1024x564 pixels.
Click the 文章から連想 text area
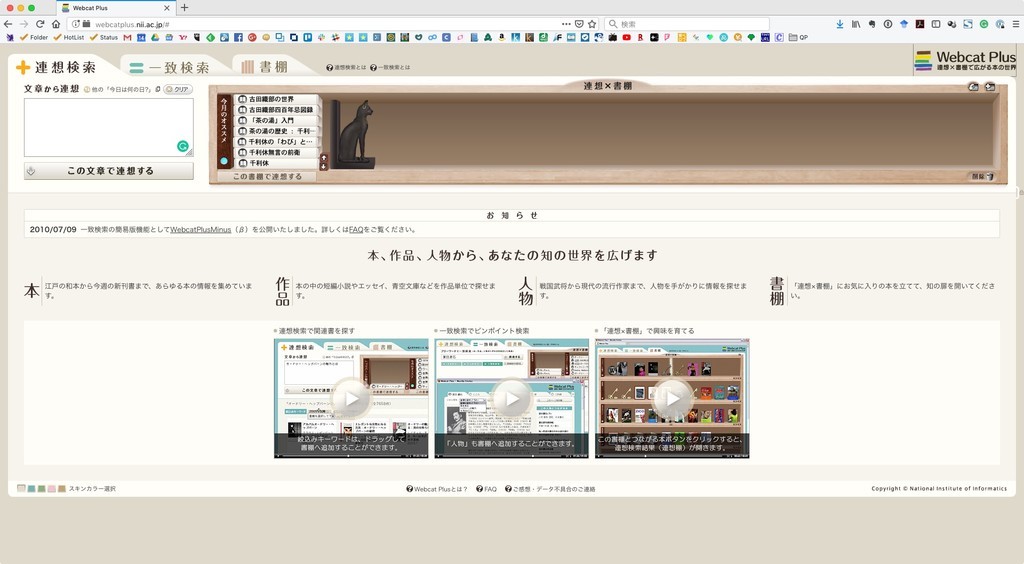pos(108,127)
